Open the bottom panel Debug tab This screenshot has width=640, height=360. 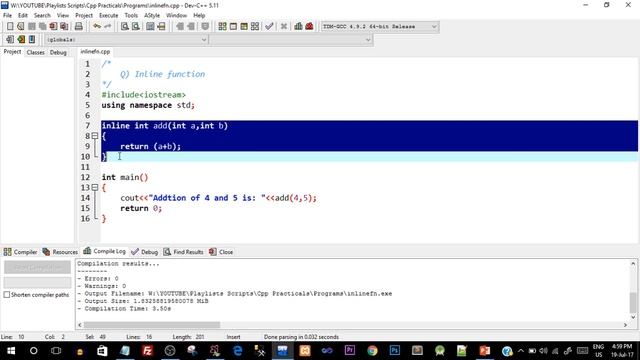pos(144,252)
